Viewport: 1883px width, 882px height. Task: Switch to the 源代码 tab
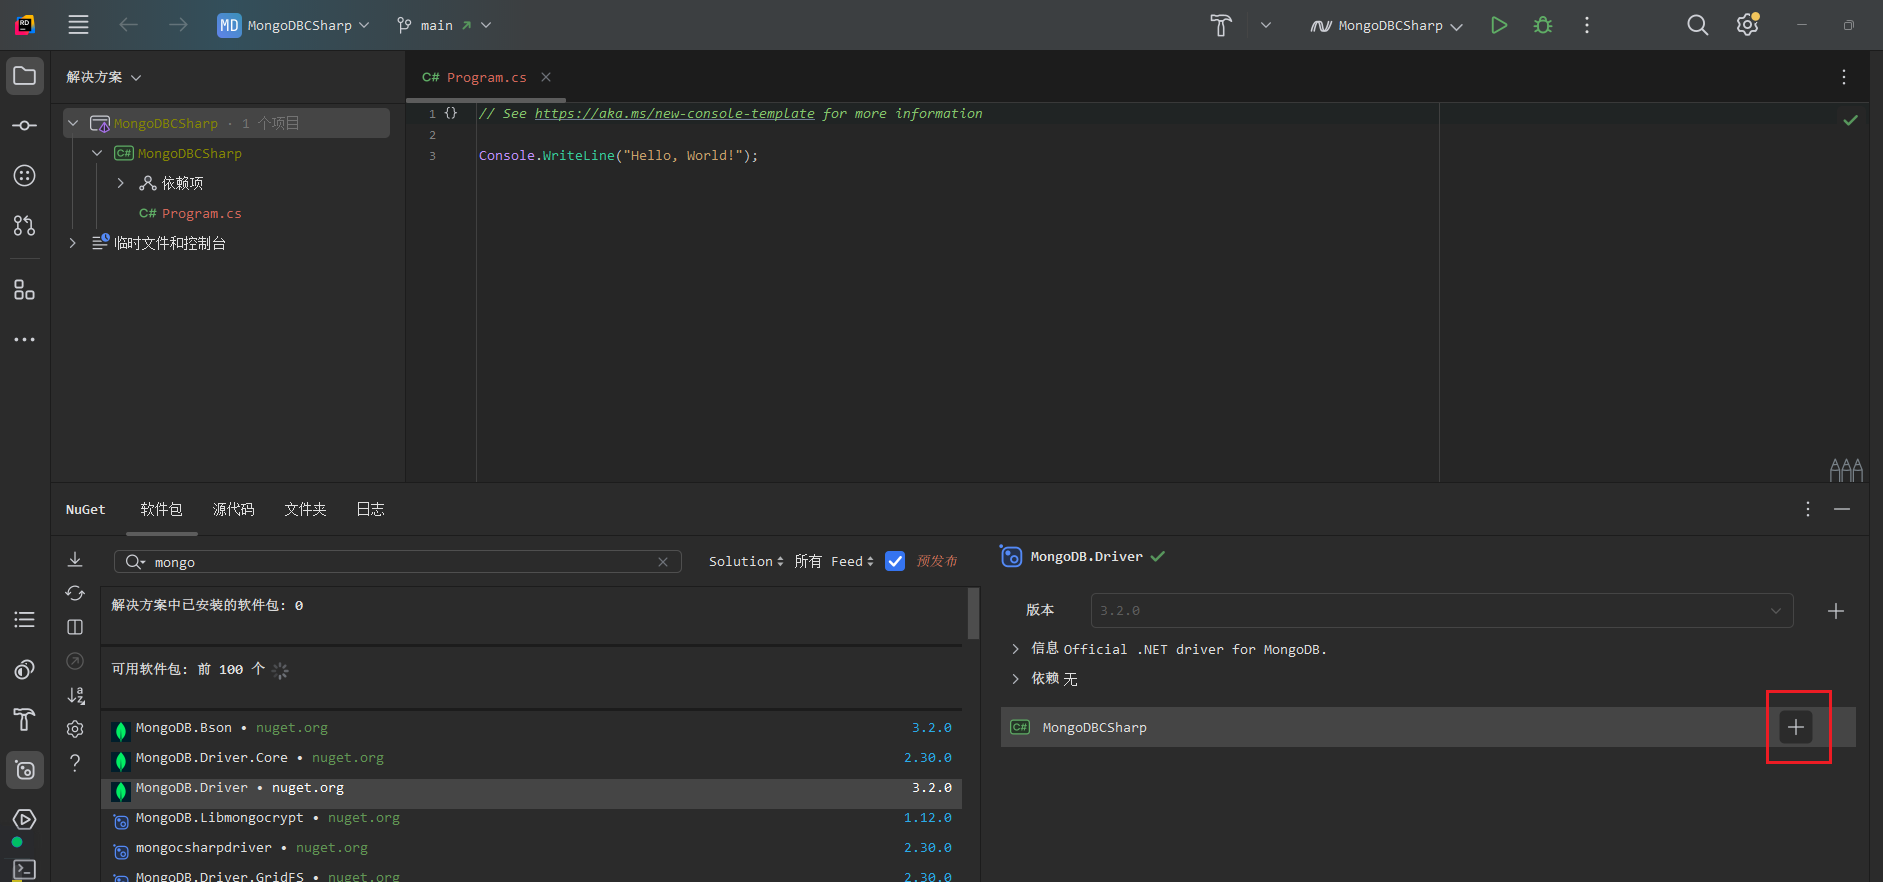pyautogui.click(x=233, y=509)
